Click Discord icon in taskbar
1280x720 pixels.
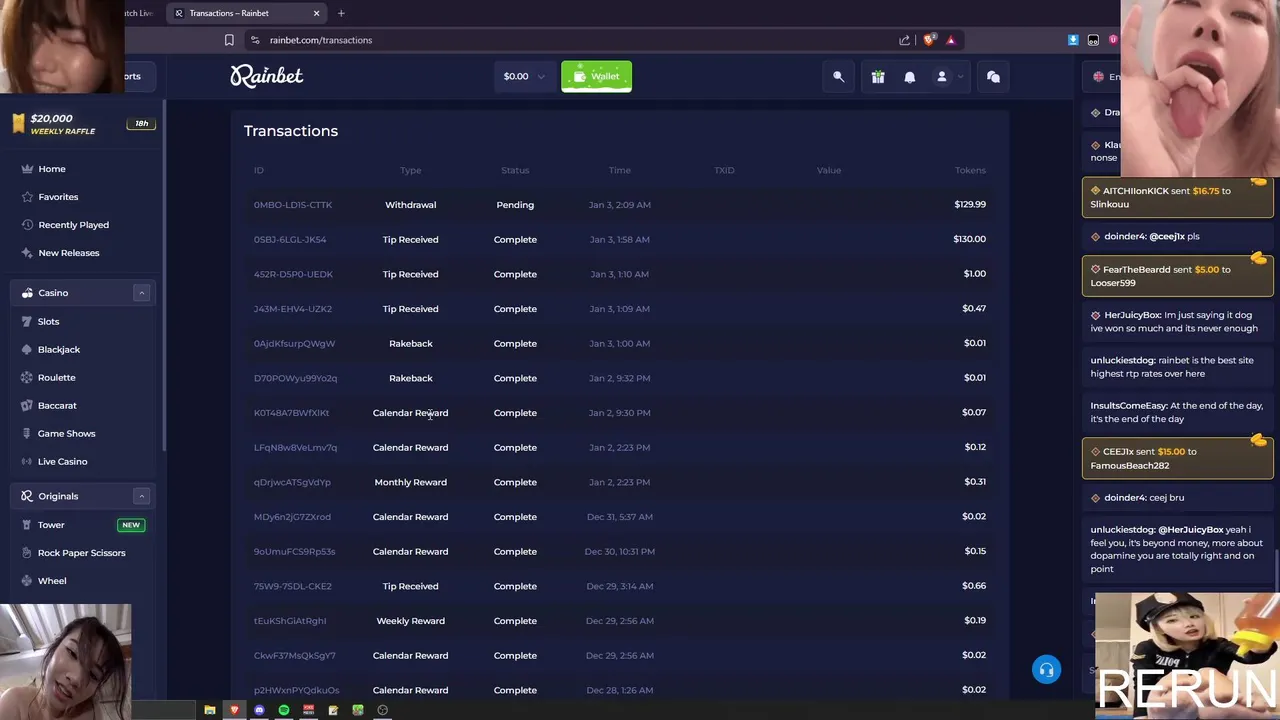pyautogui.click(x=259, y=710)
